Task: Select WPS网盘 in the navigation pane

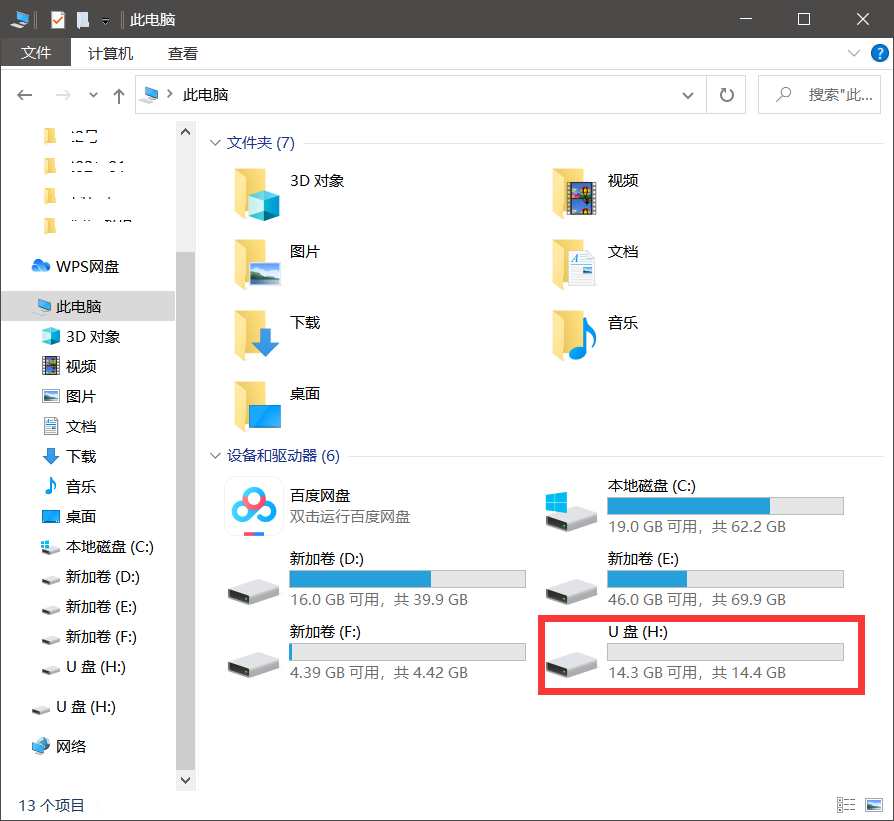Action: coord(87,266)
